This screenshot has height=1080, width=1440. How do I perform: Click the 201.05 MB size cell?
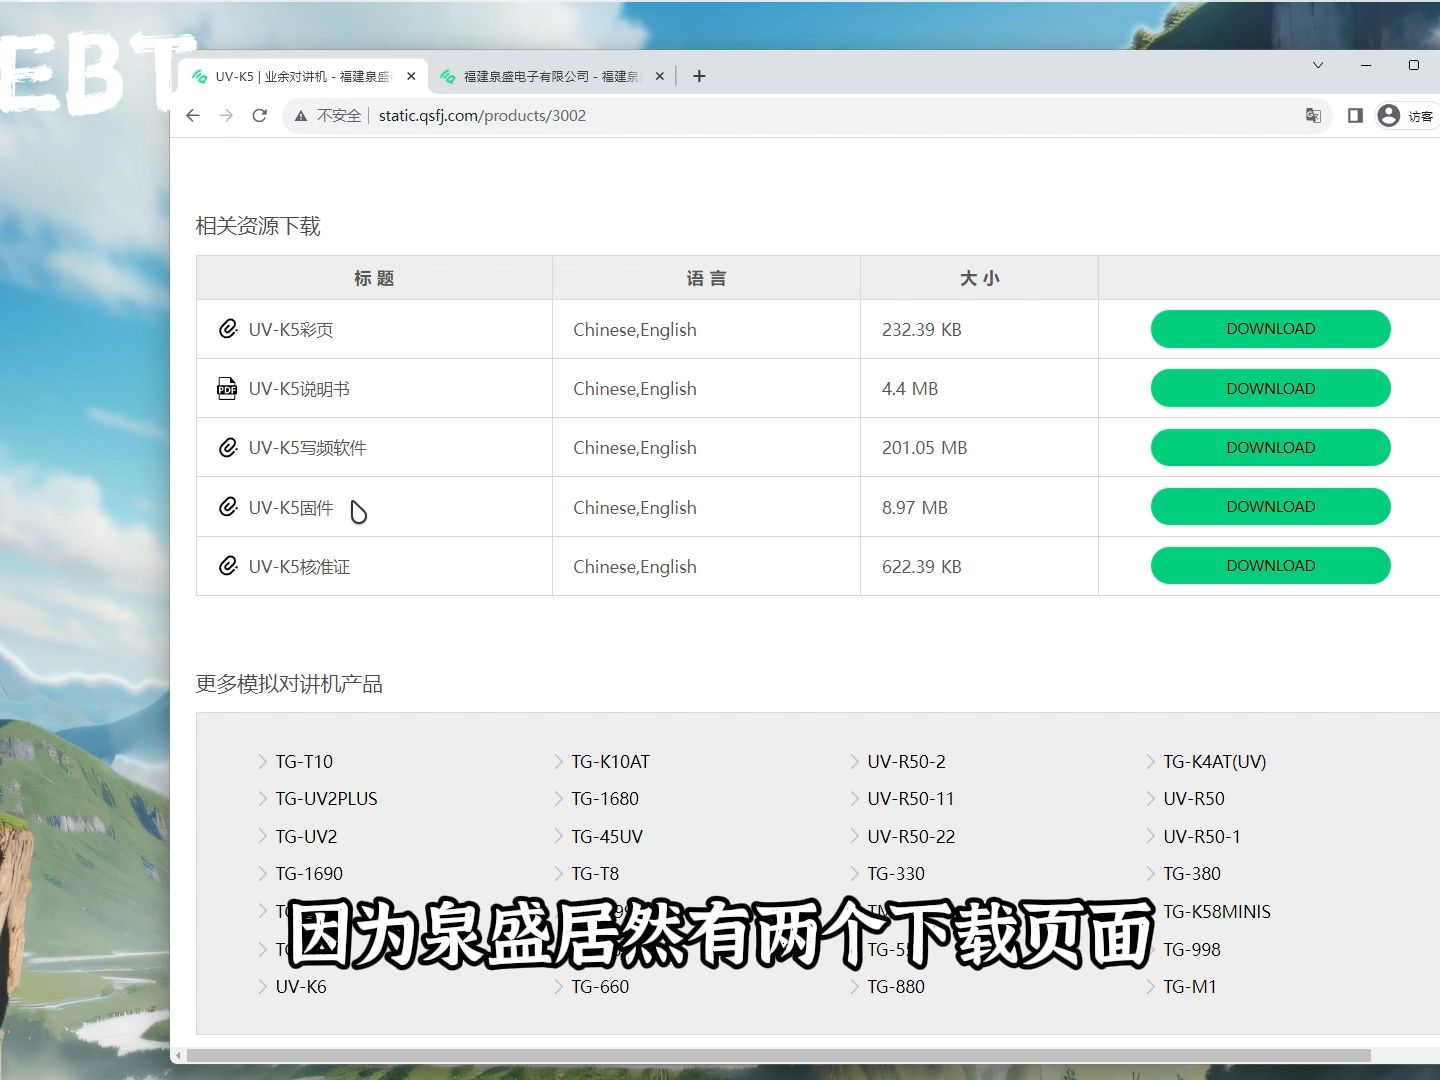(x=979, y=447)
